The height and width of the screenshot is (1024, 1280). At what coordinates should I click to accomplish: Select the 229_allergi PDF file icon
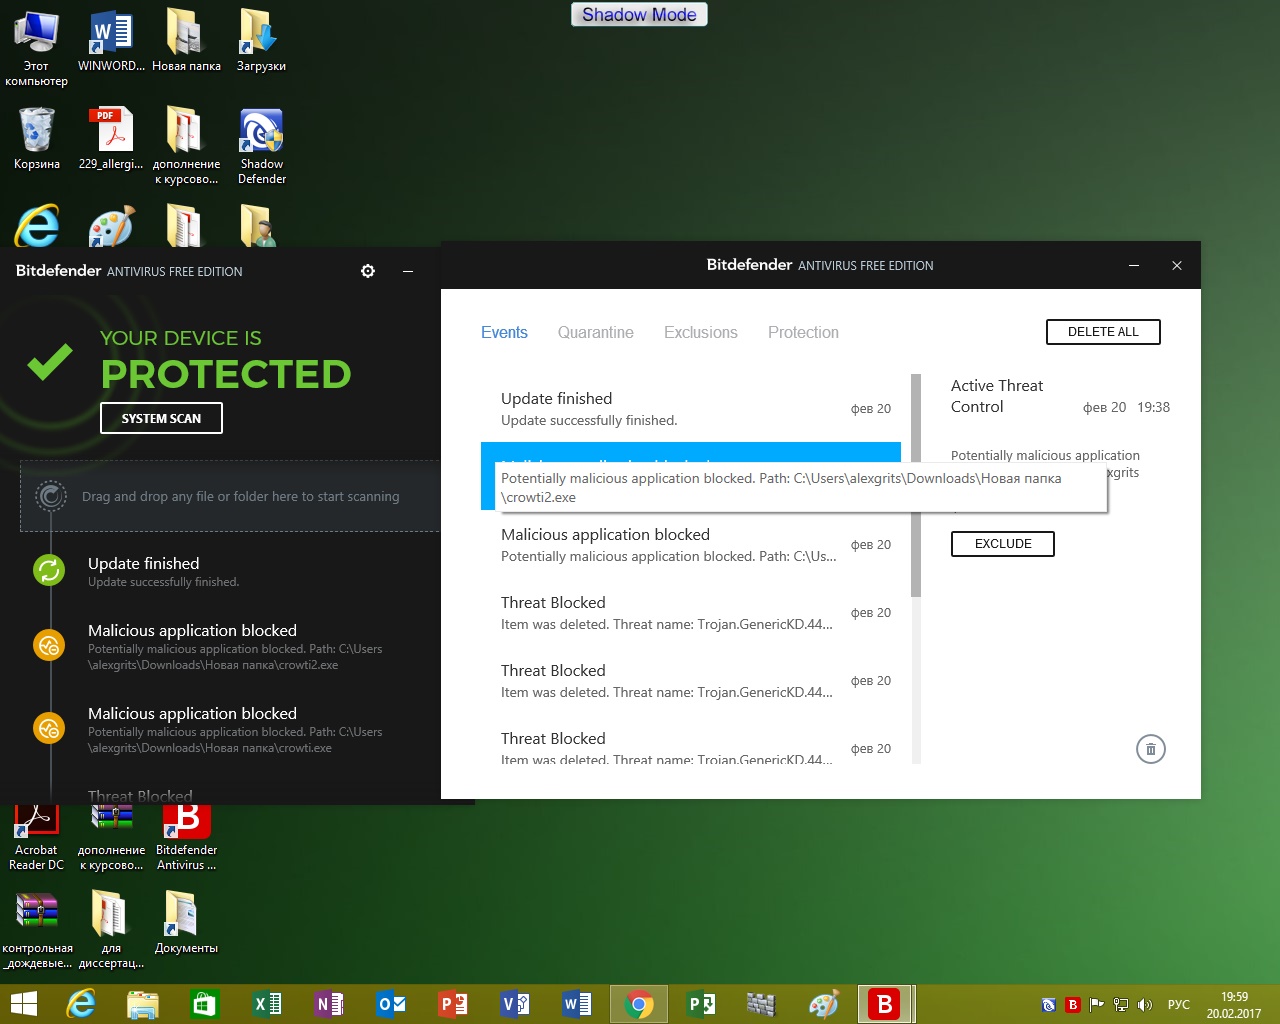(111, 138)
